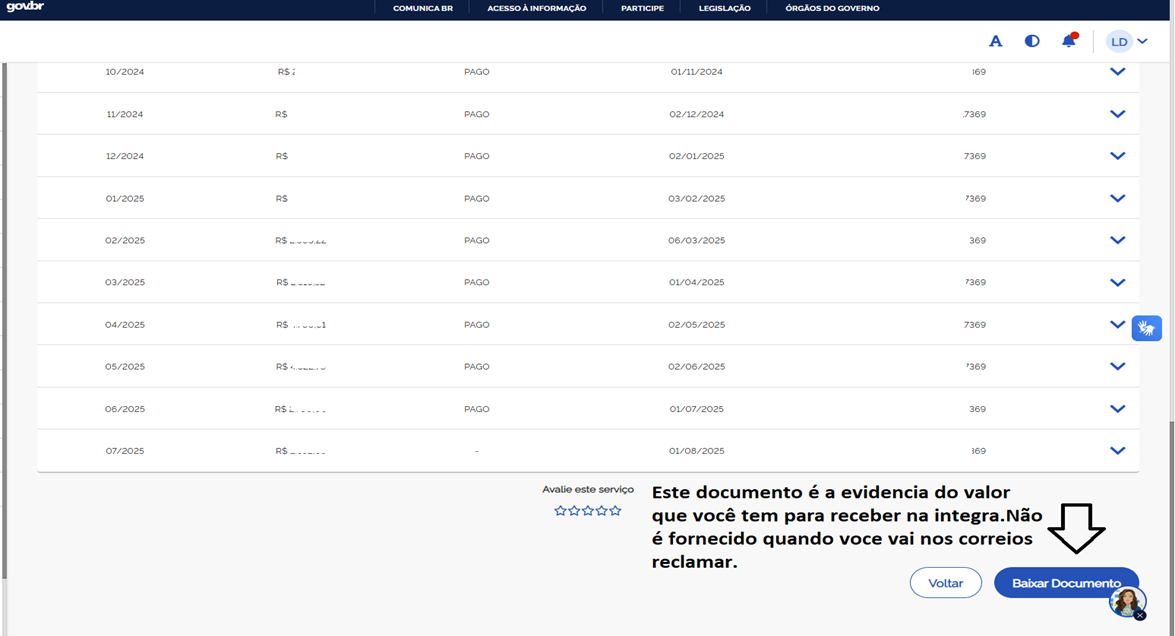The image size is (1175, 636).
Task: Expand the 02/2025 row details
Action: (1117, 240)
